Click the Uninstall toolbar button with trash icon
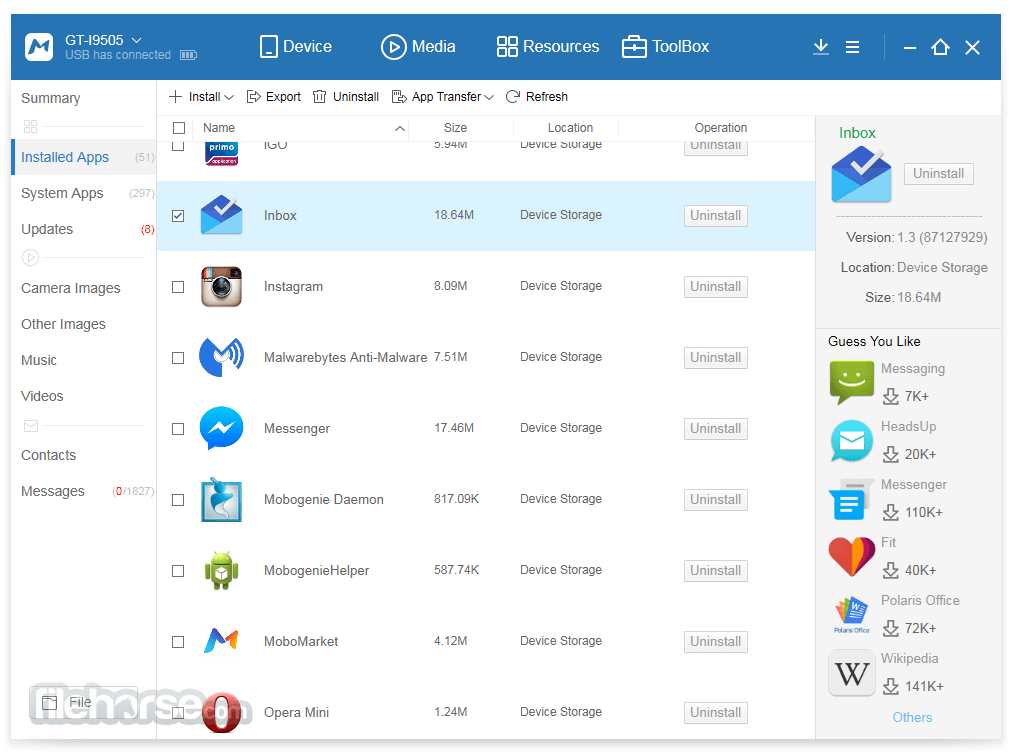Screen dimensions: 1016x755 click(345, 97)
